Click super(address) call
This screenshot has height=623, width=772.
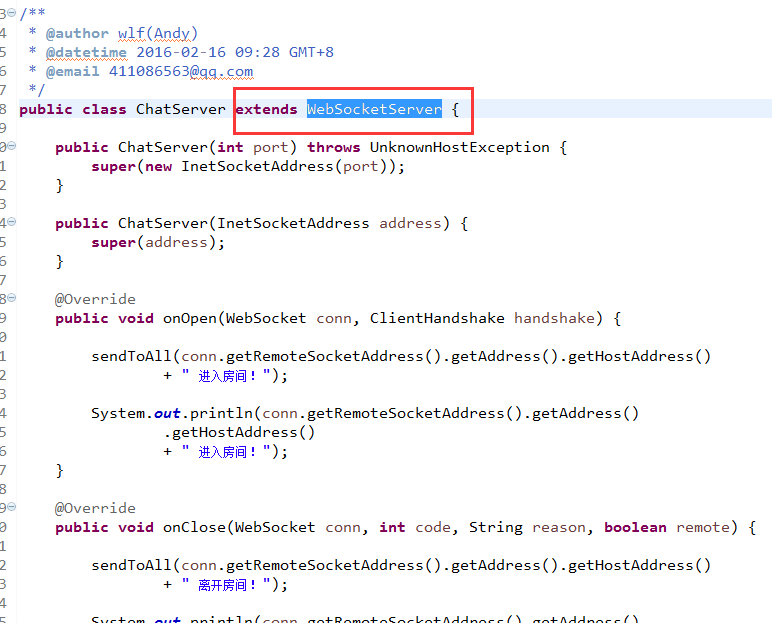pyautogui.click(x=158, y=242)
